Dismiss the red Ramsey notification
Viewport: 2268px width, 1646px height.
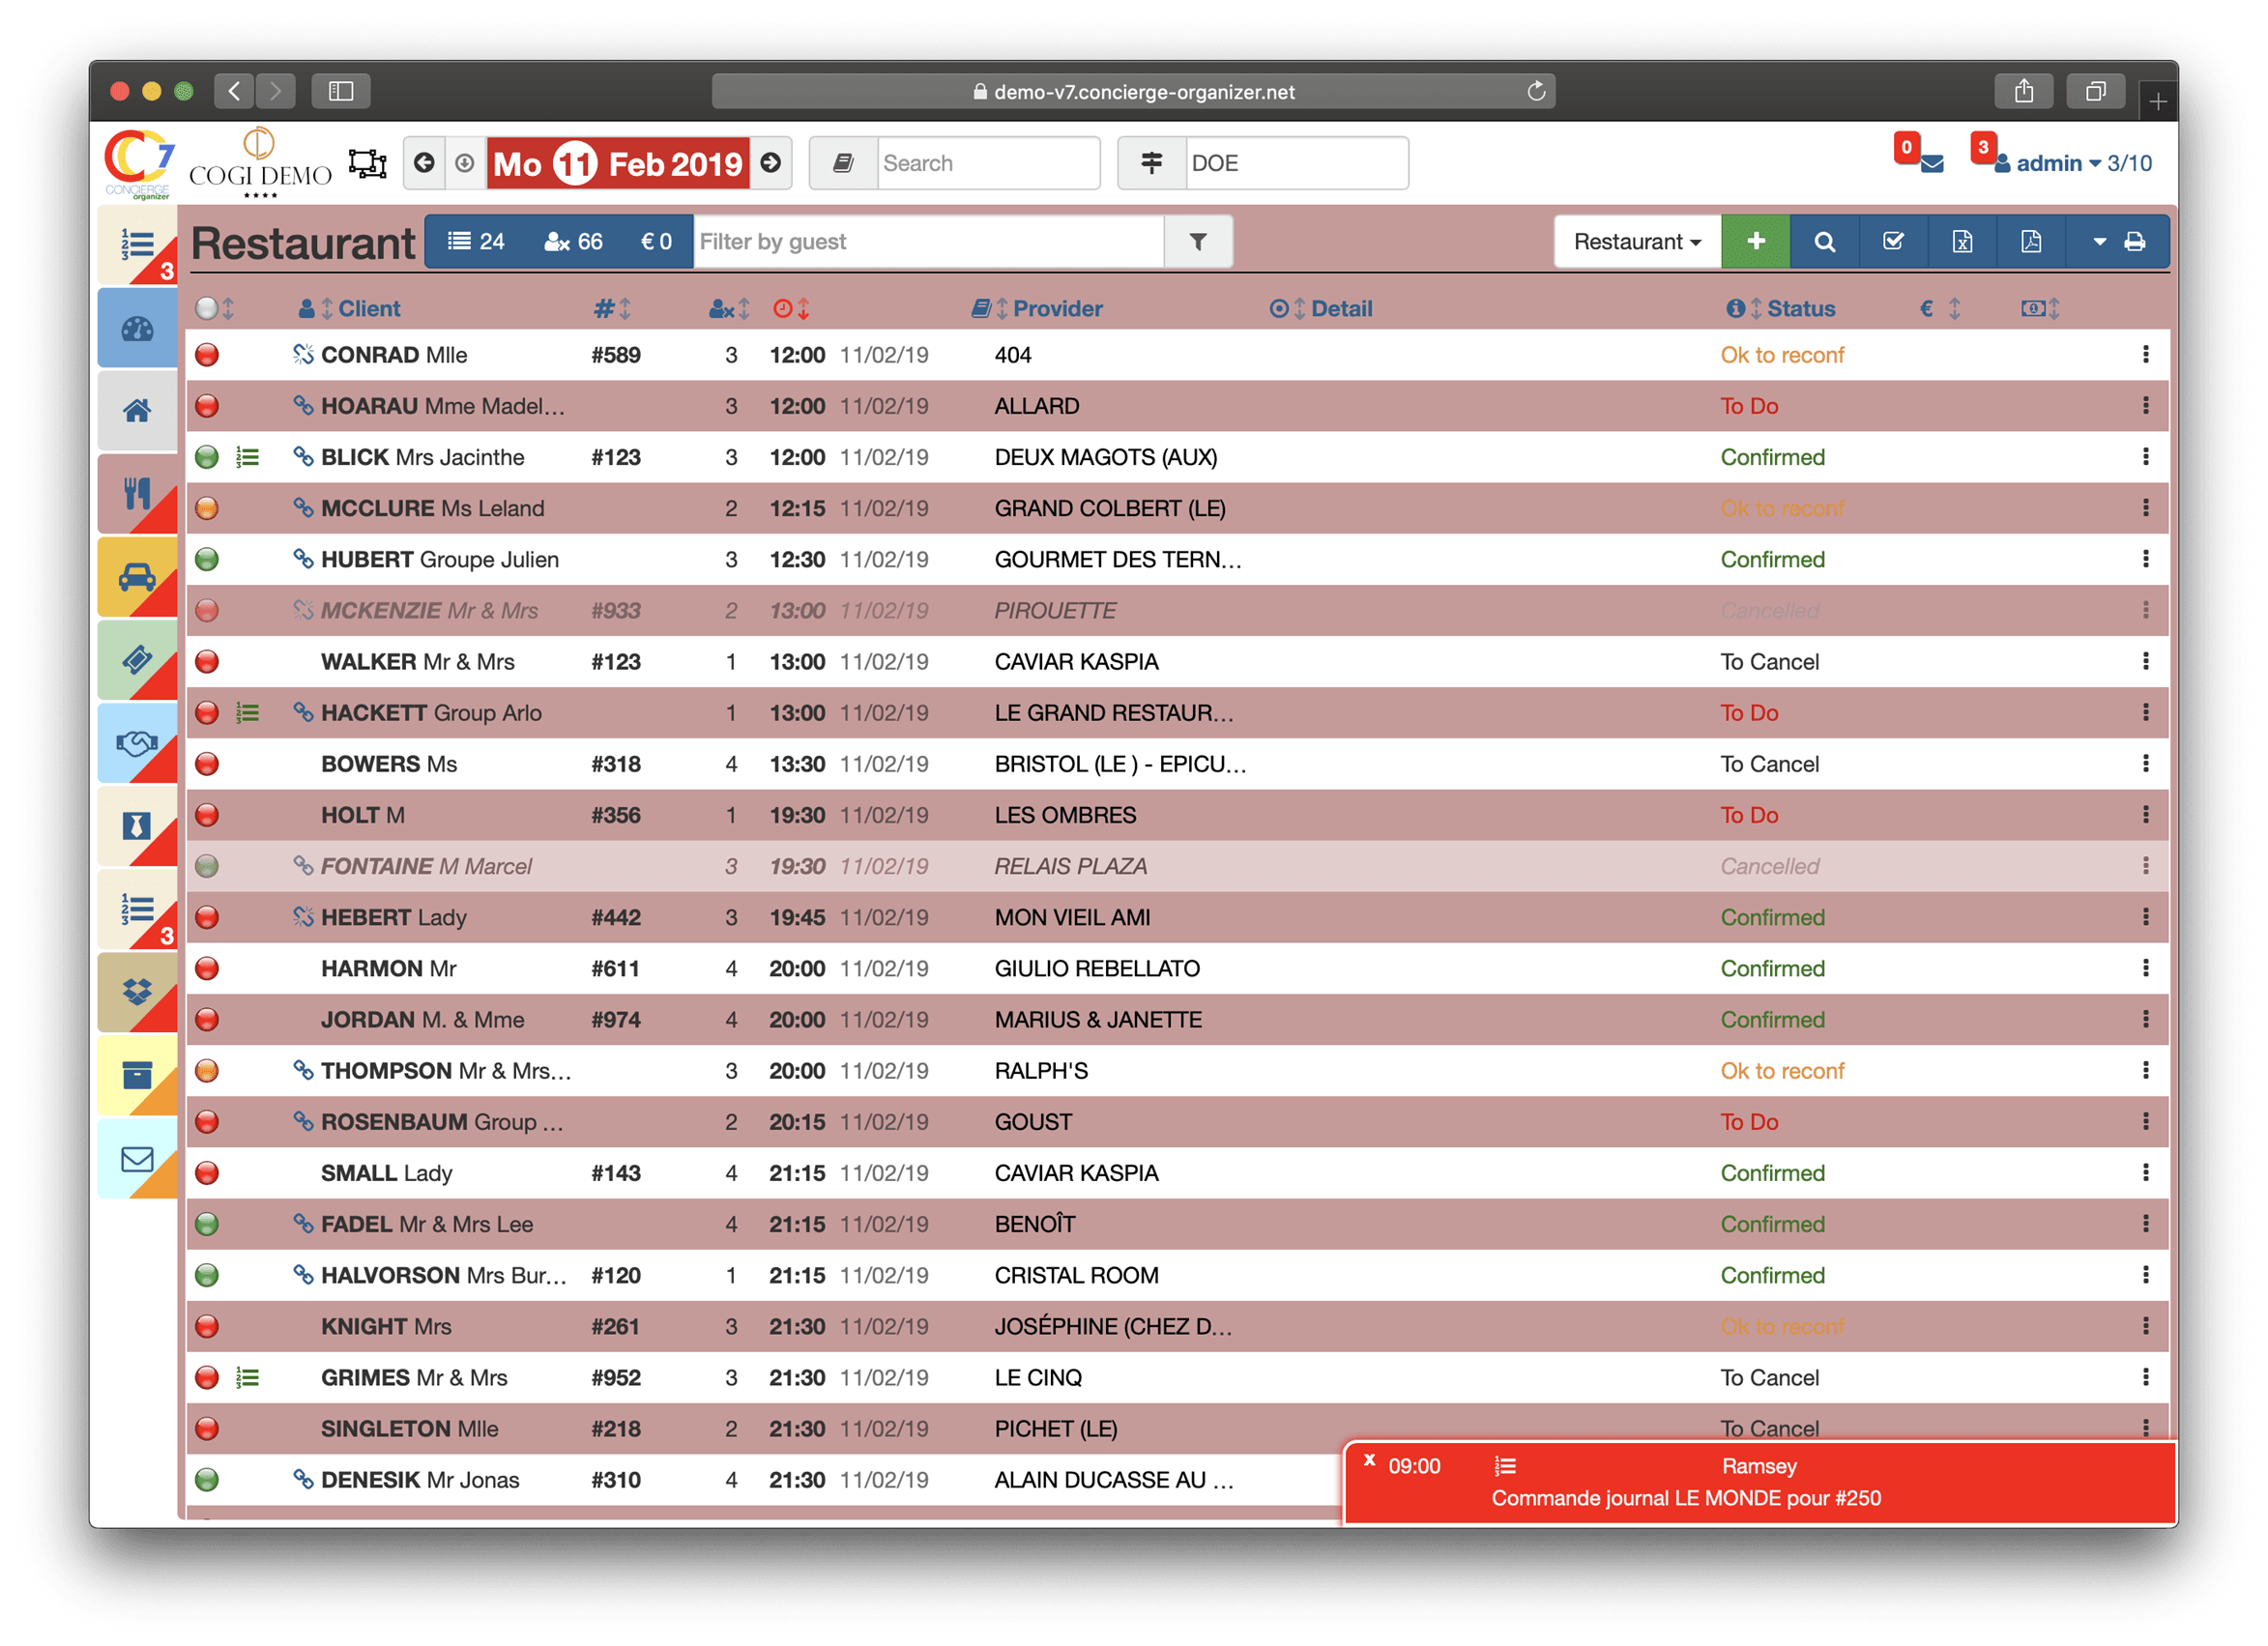pyautogui.click(x=1369, y=1461)
